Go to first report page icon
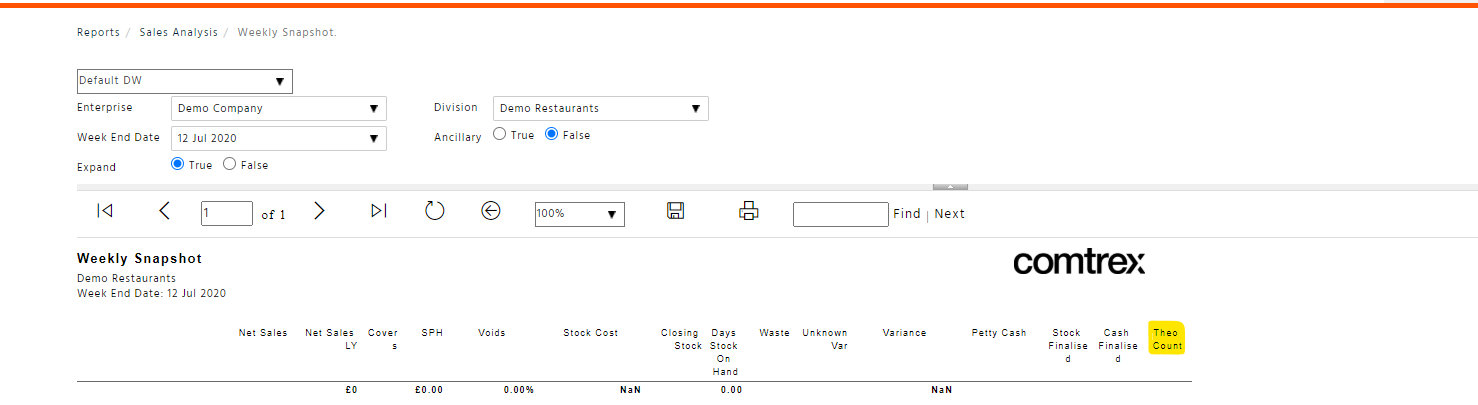Image resolution: width=1478 pixels, height=405 pixels. coord(105,211)
